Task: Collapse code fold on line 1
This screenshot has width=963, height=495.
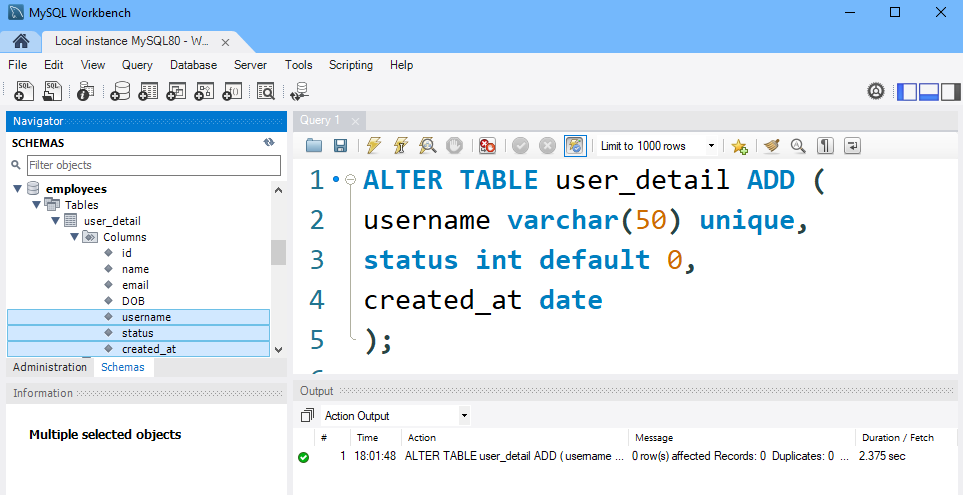Action: 351,179
